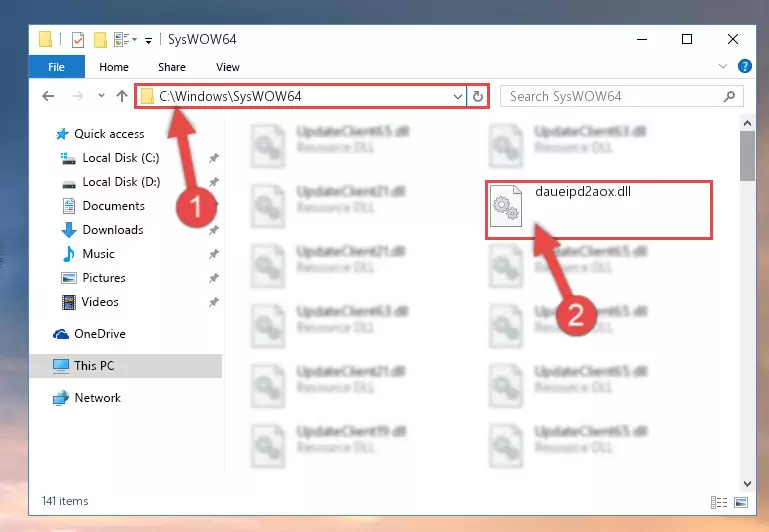Open Customize Quick Access Toolbar dropdown

tap(148, 41)
